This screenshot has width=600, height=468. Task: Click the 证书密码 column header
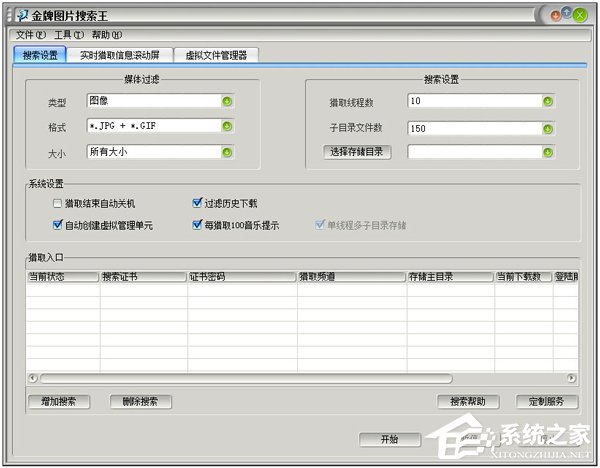click(242, 277)
